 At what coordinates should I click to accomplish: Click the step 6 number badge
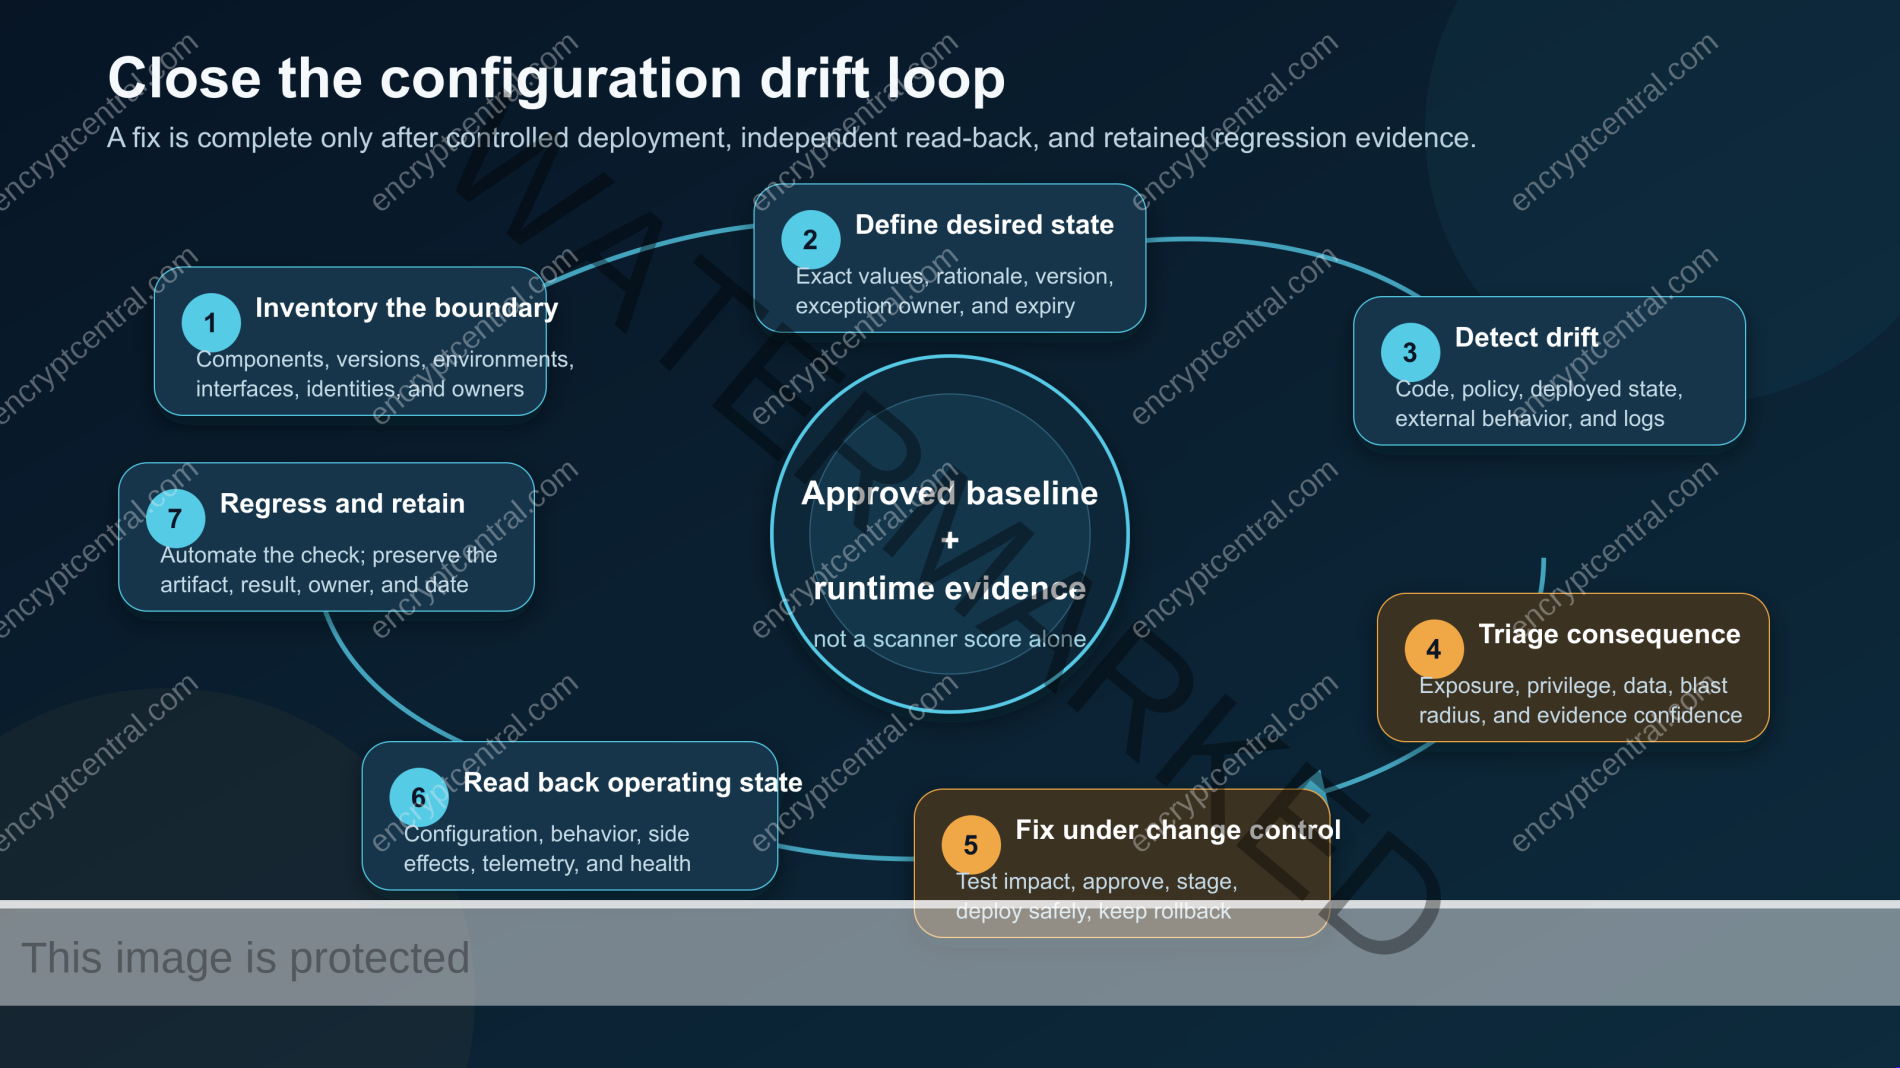(x=419, y=798)
